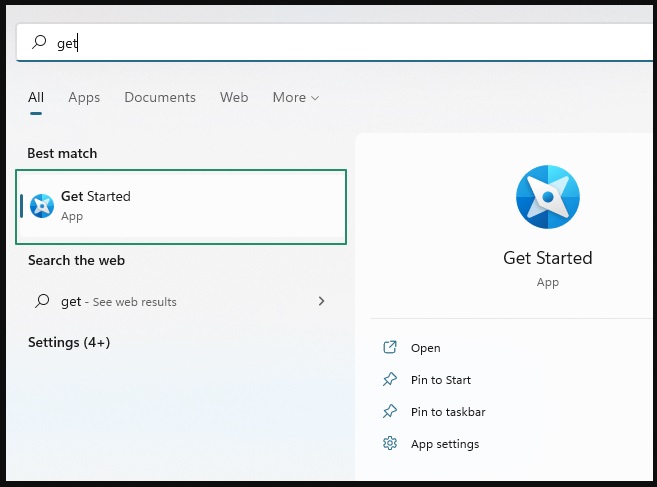
Task: Choose Pin to Start
Action: (x=441, y=380)
